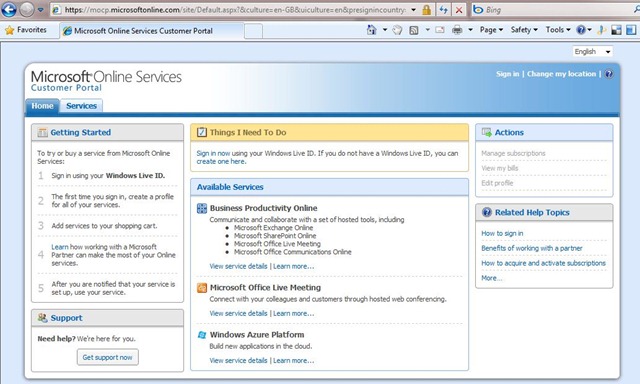Click the browser Back arrow button
This screenshot has width=640, height=384.
point(9,9)
